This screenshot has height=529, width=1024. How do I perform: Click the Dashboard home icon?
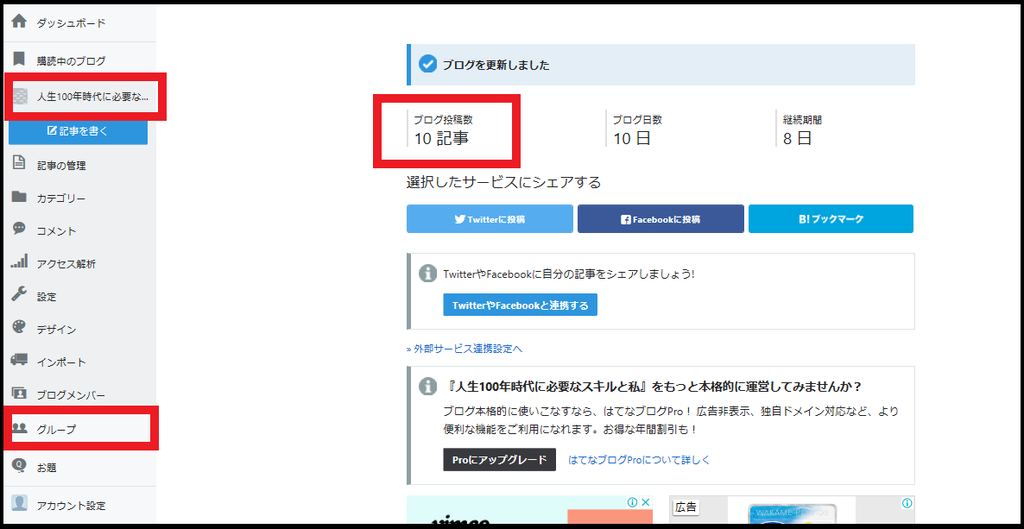click(20, 22)
